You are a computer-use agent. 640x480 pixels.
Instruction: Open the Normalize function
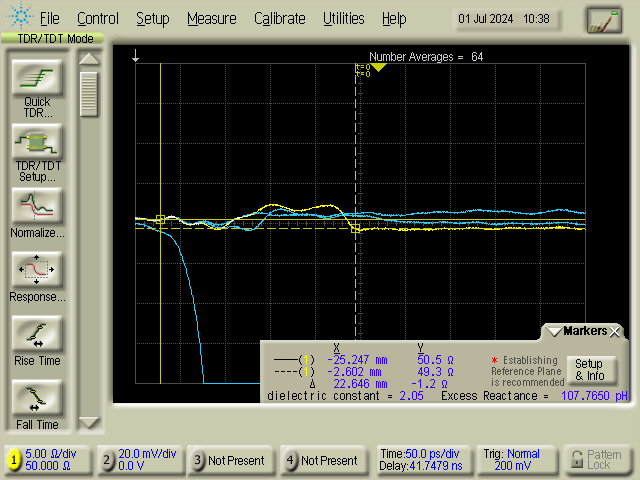(x=37, y=205)
